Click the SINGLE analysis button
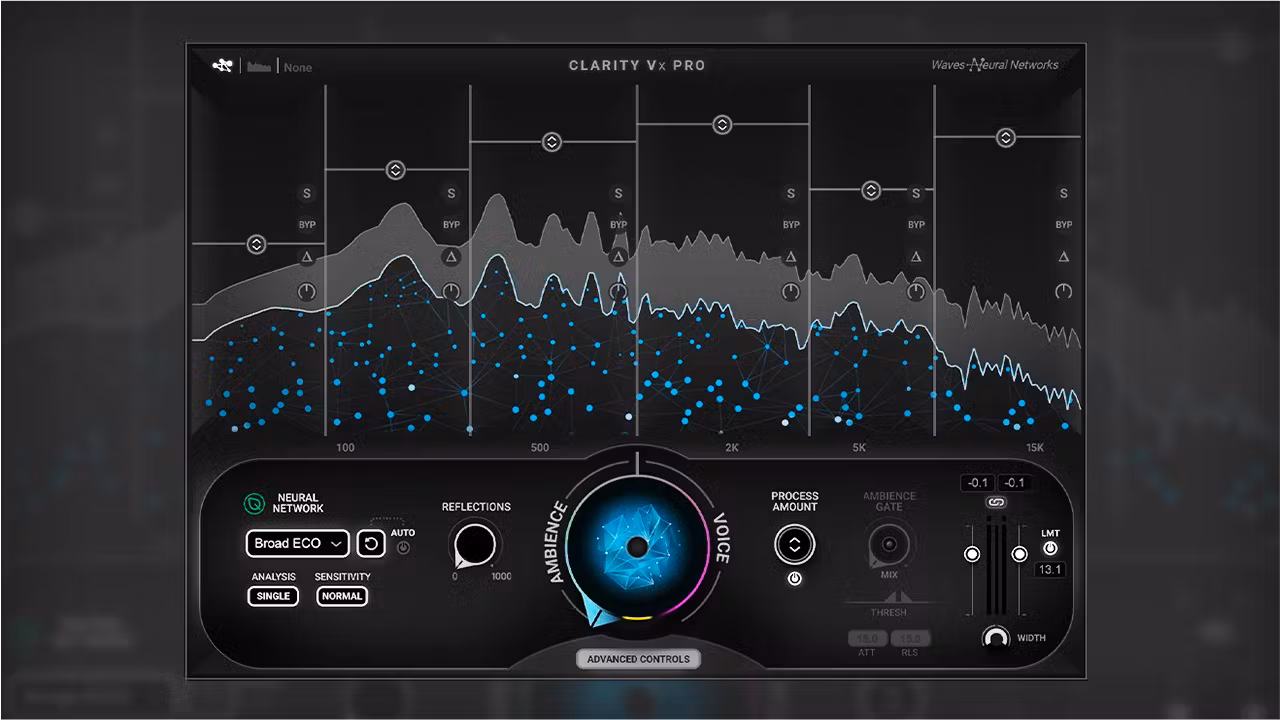 tap(273, 596)
